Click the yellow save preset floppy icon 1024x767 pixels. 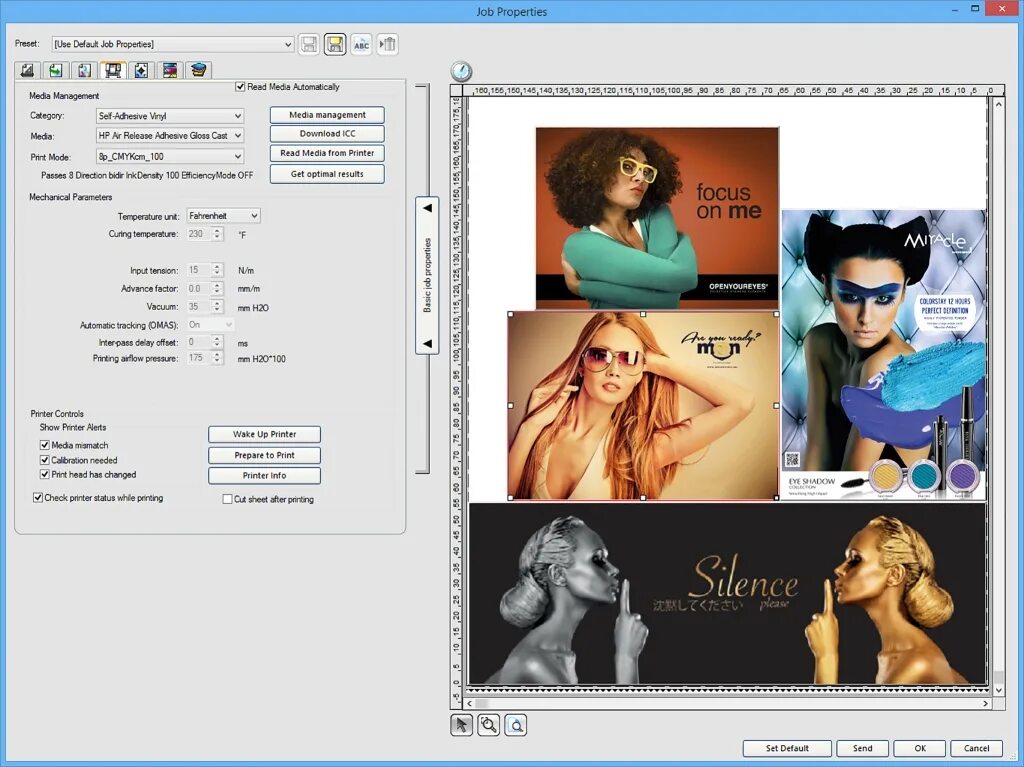tap(334, 44)
